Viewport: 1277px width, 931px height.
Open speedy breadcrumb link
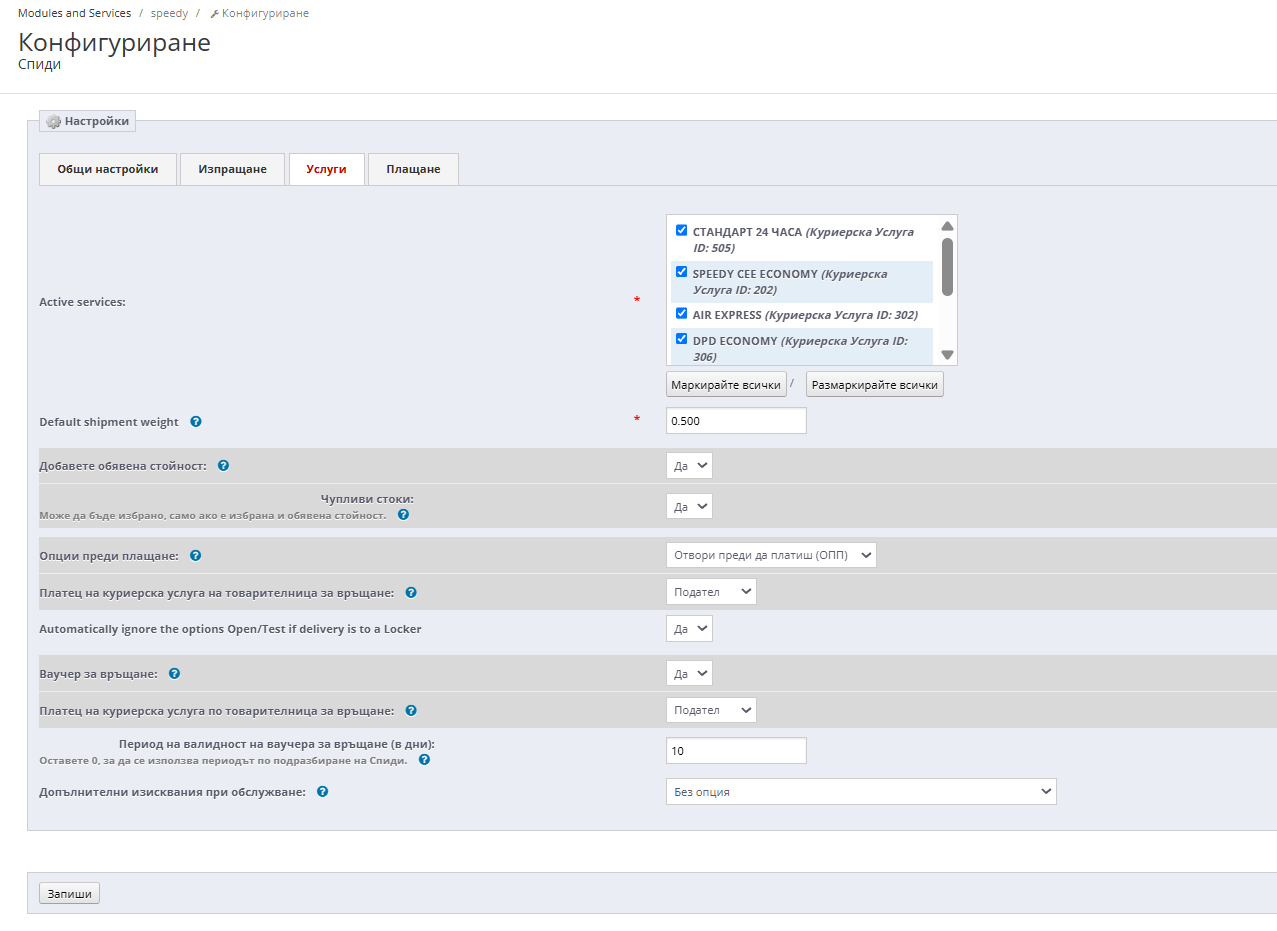point(169,13)
